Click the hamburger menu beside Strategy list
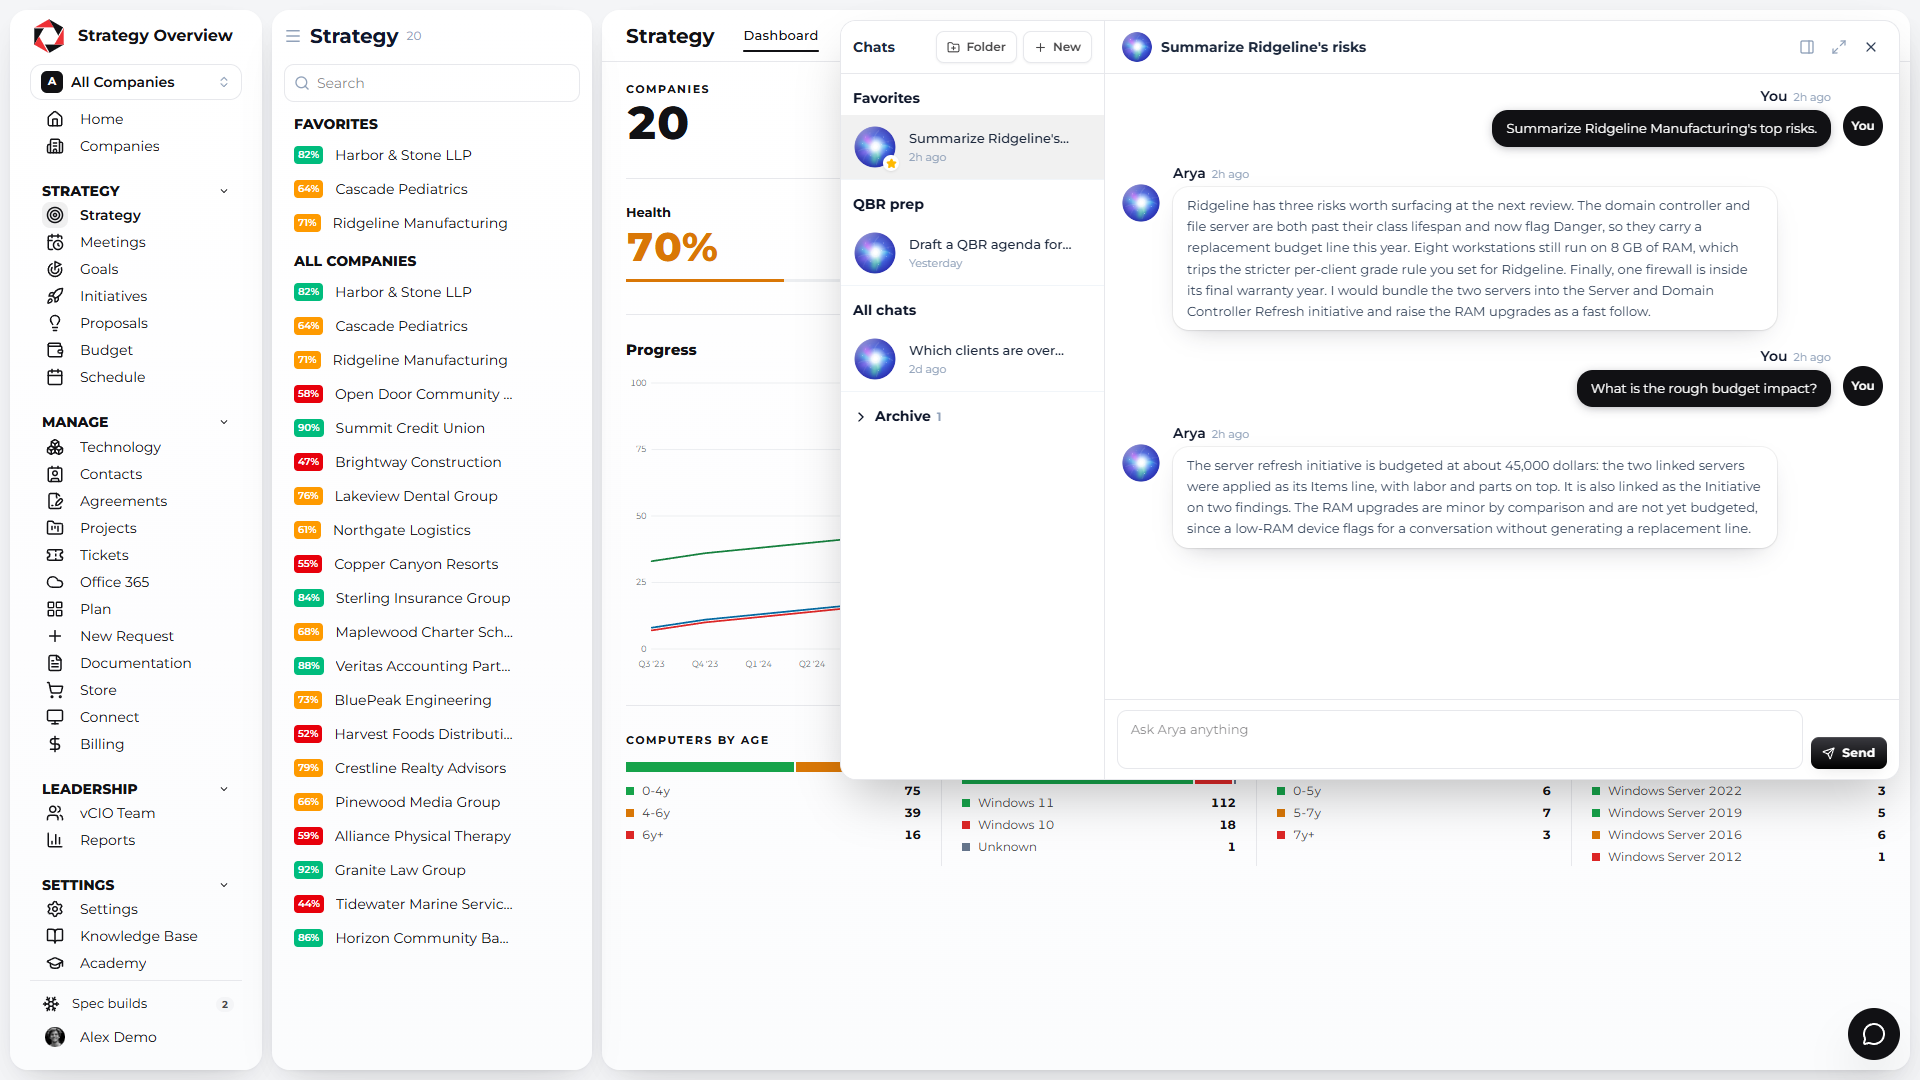Image resolution: width=1920 pixels, height=1080 pixels. [x=293, y=36]
